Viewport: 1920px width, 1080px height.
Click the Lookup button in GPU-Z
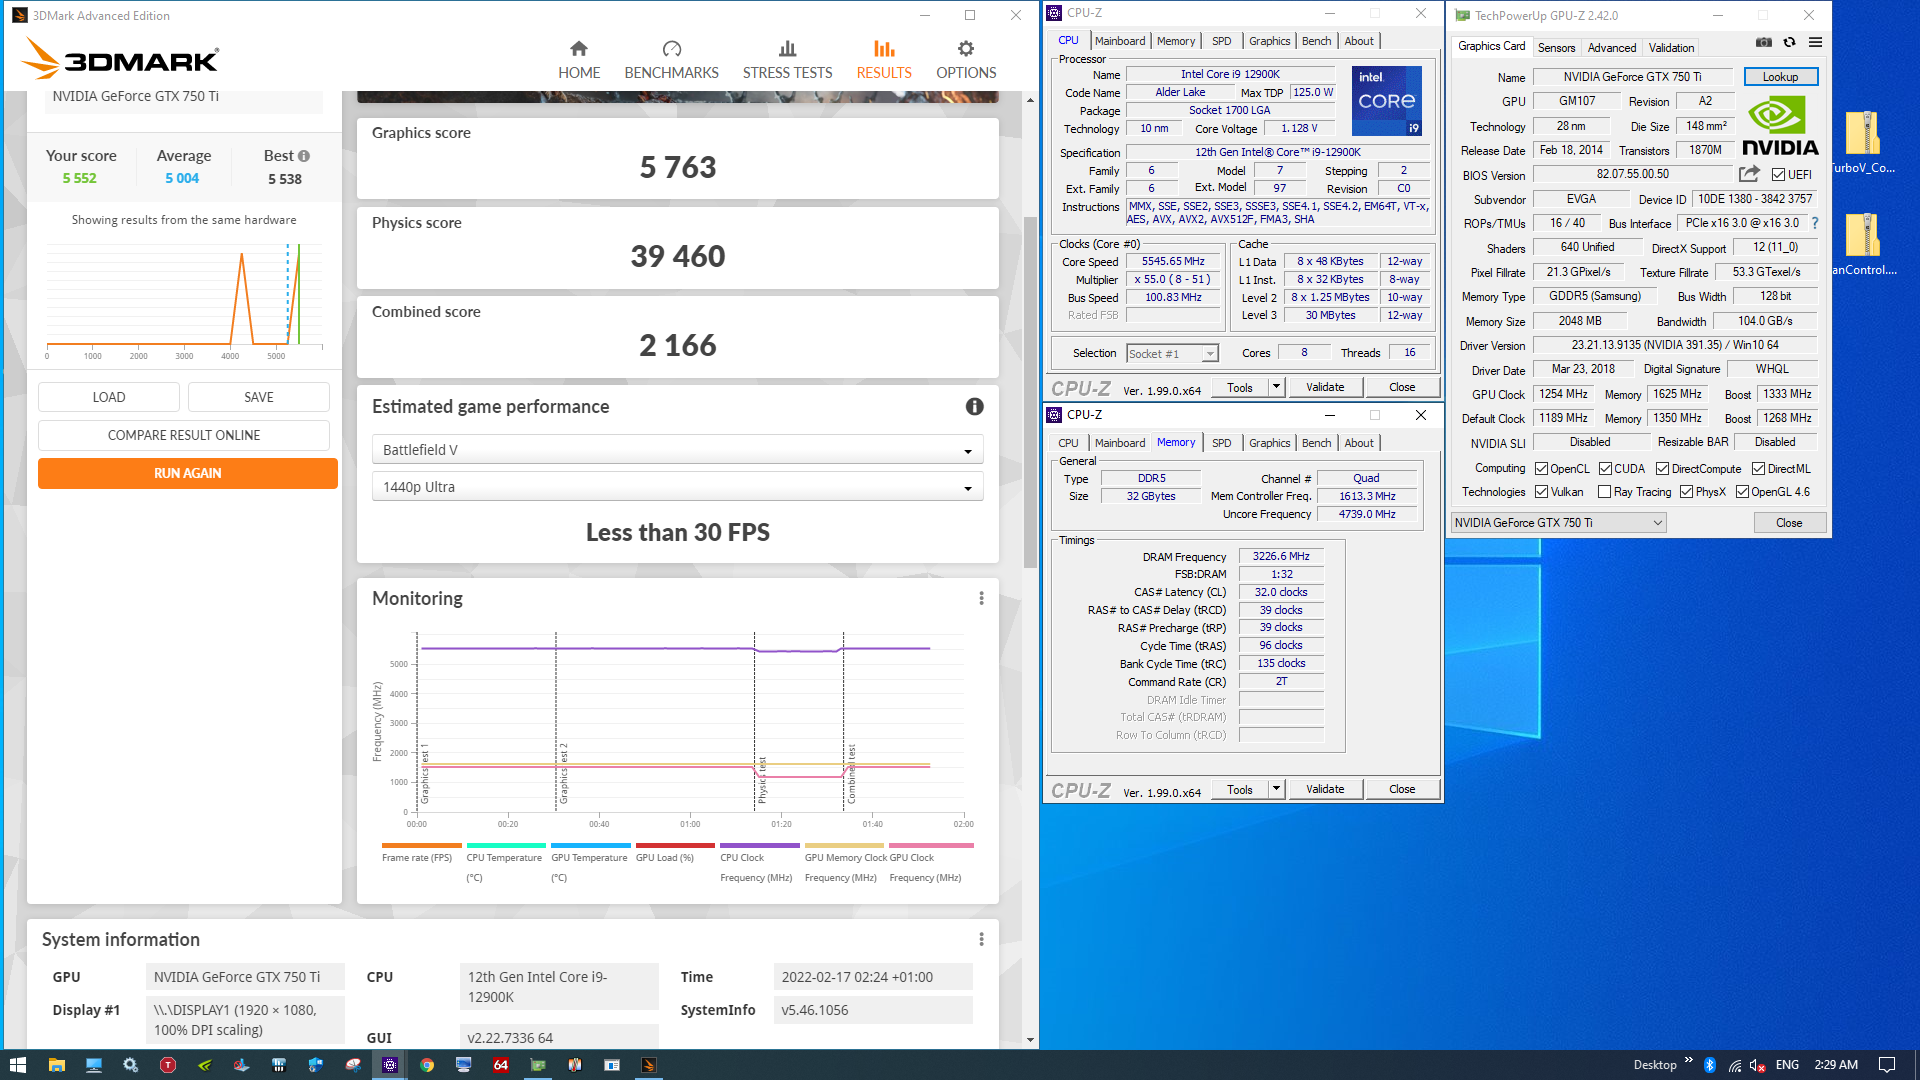tap(1780, 77)
